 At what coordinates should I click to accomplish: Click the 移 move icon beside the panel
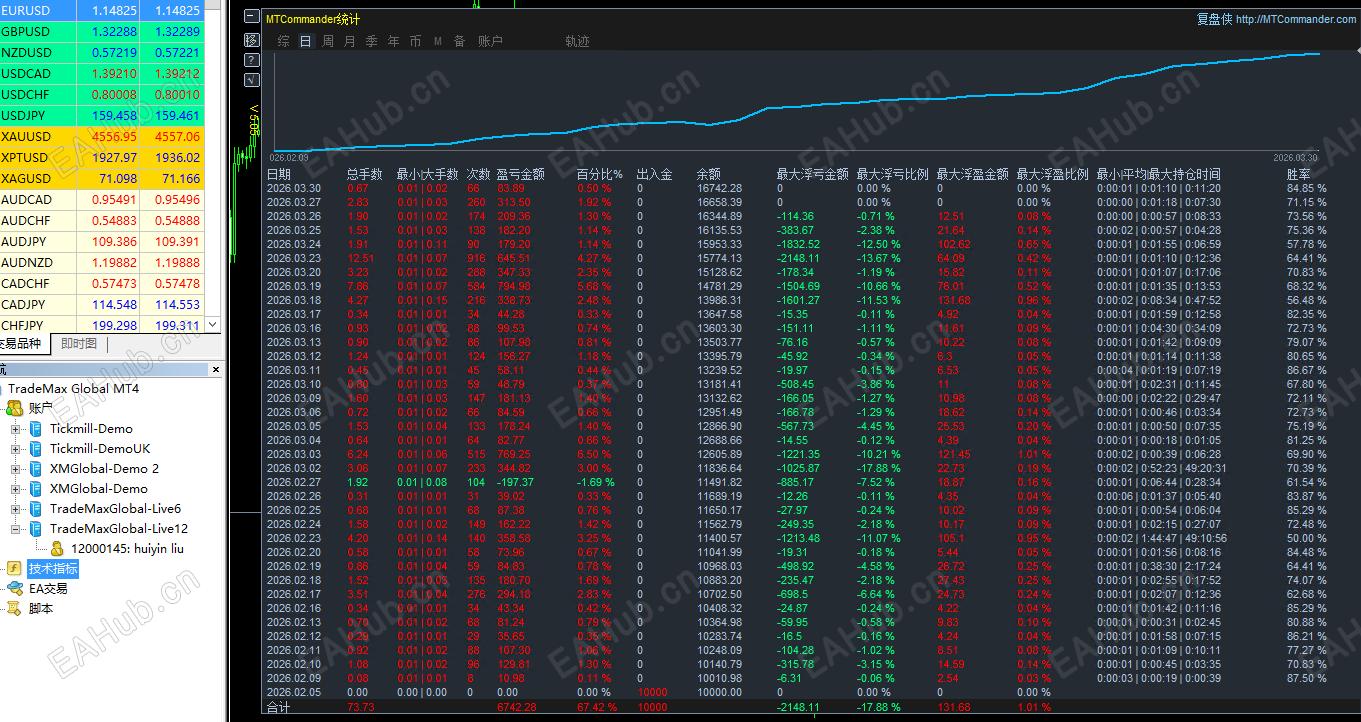tap(252, 40)
